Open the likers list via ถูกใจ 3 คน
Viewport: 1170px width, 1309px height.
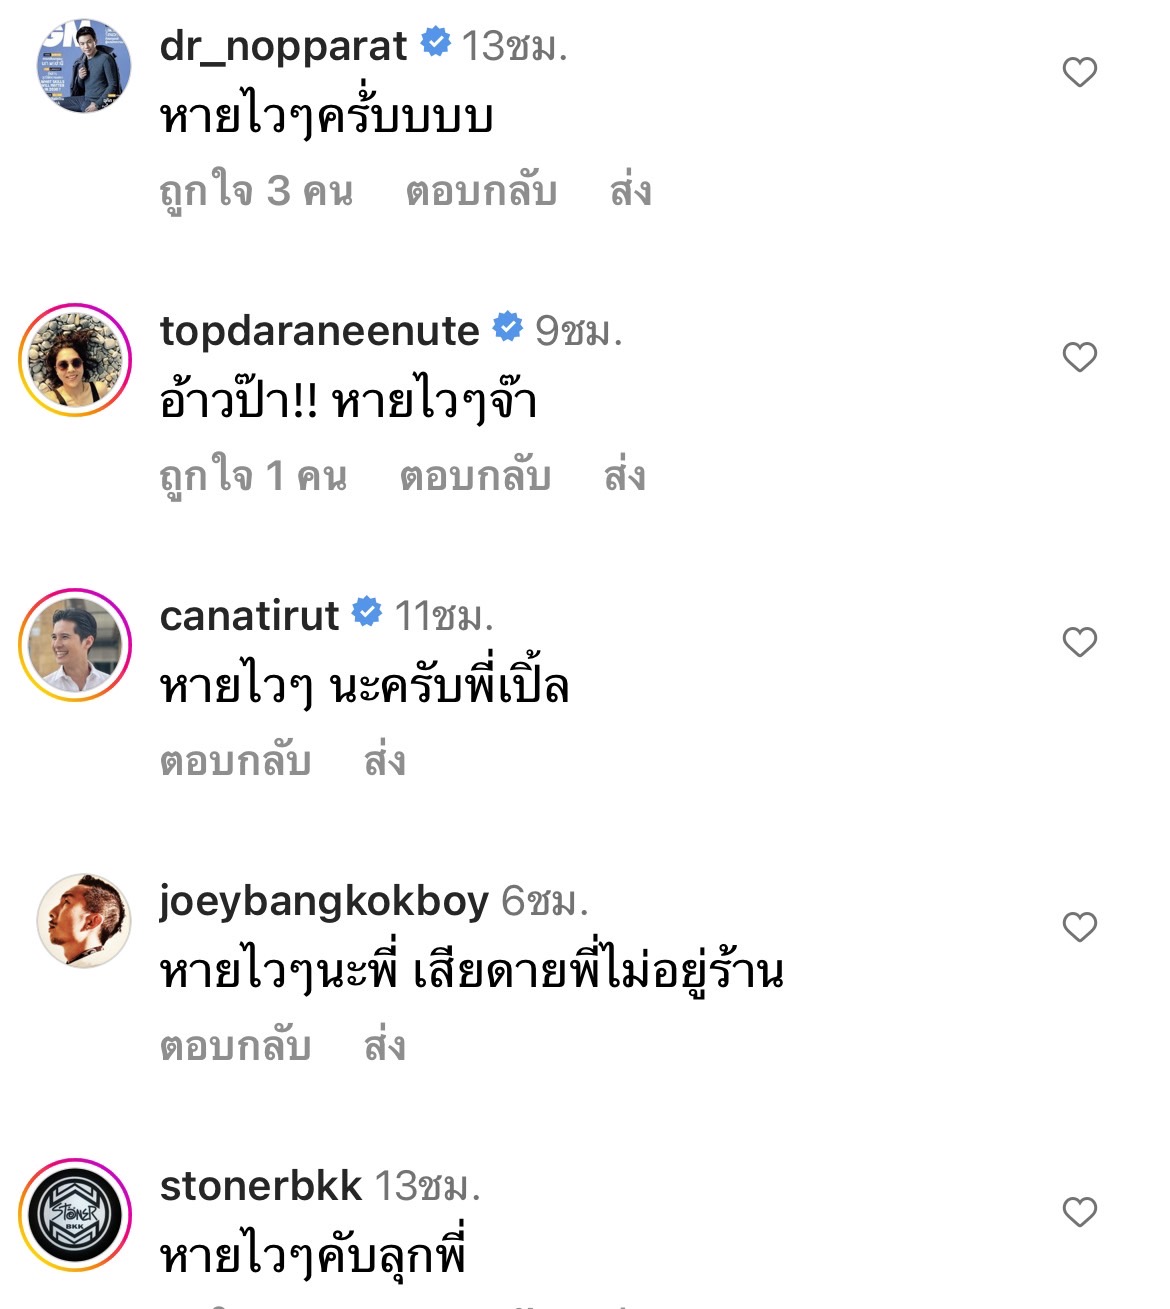[256, 189]
